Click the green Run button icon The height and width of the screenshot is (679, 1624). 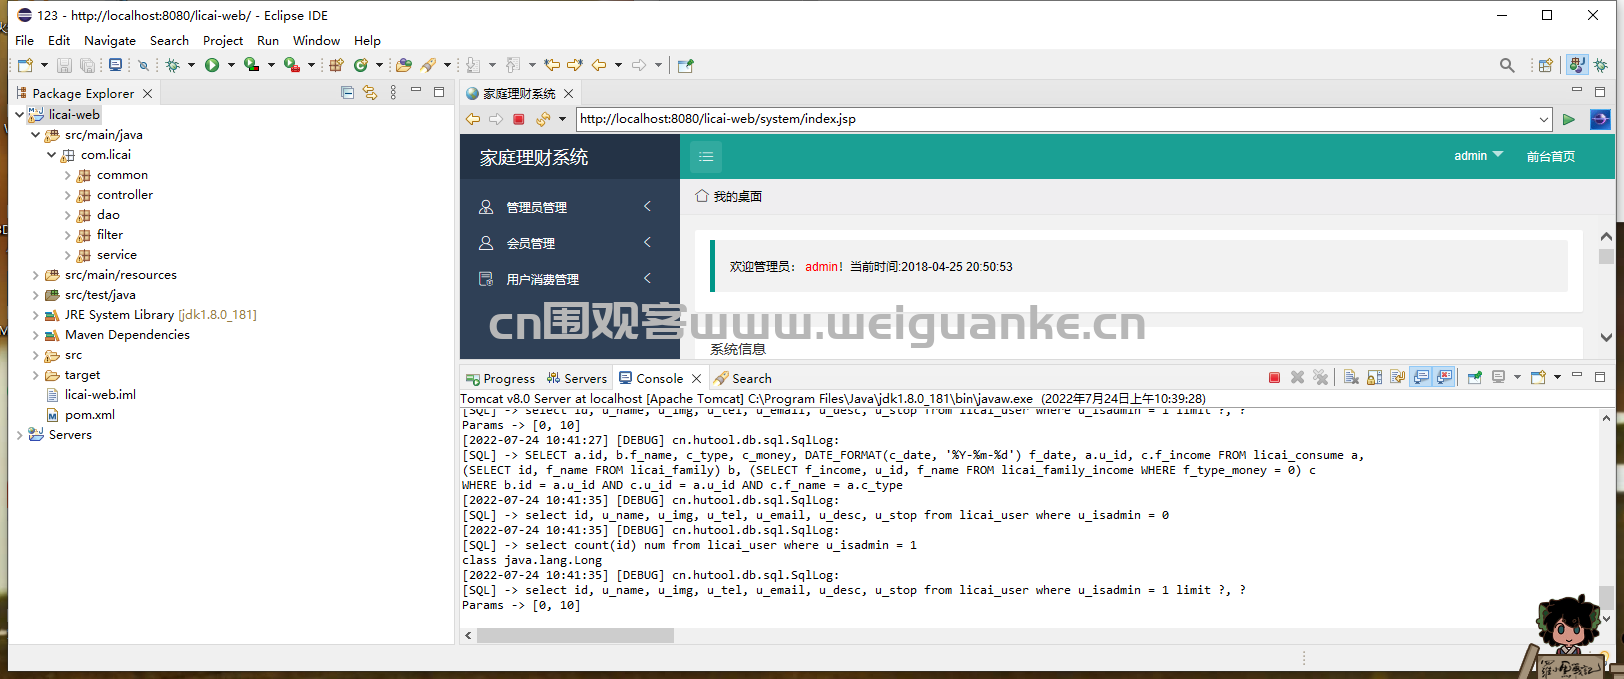(212, 65)
